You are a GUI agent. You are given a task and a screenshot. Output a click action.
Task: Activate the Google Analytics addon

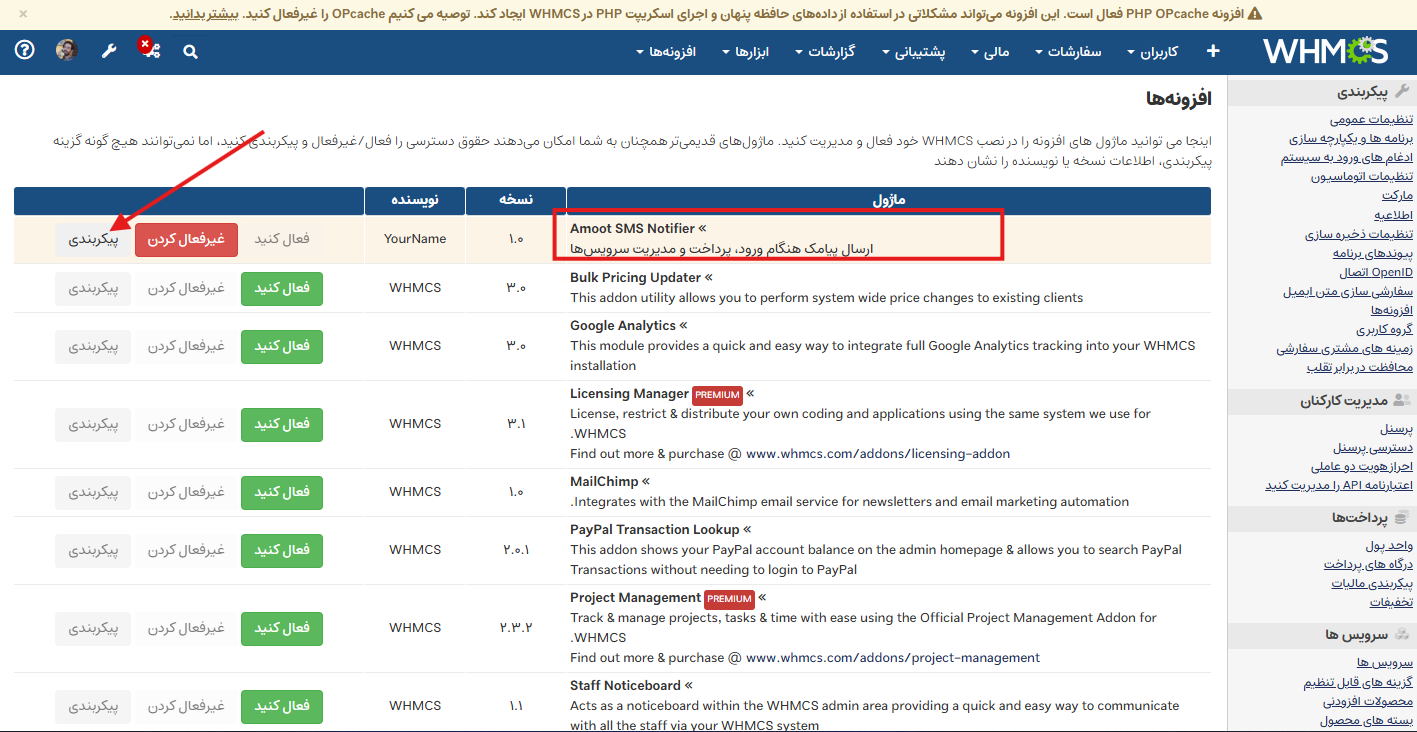[x=282, y=346]
